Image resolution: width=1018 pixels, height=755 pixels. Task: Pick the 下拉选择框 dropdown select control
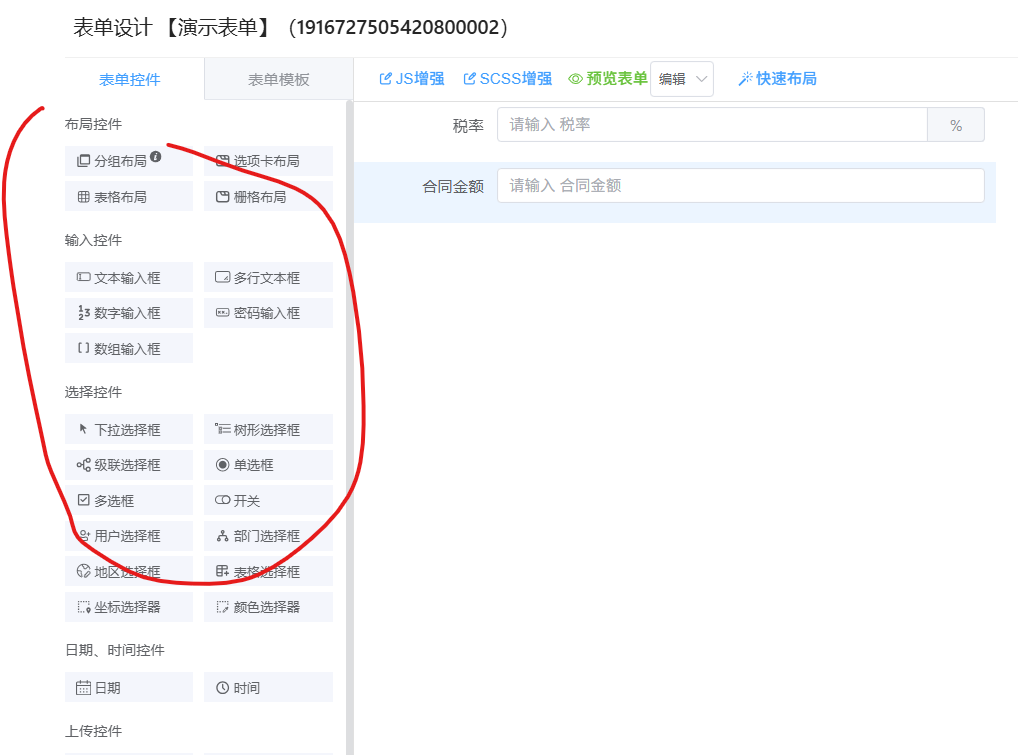point(127,430)
